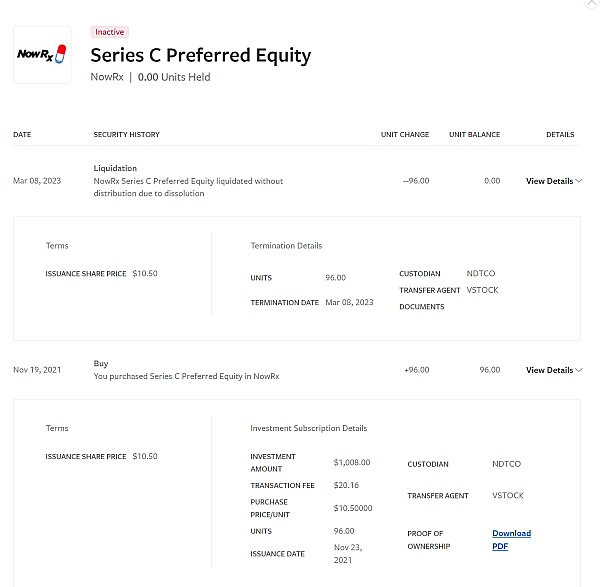Click the NowRx company logo
The width and height of the screenshot is (600, 587).
41,54
